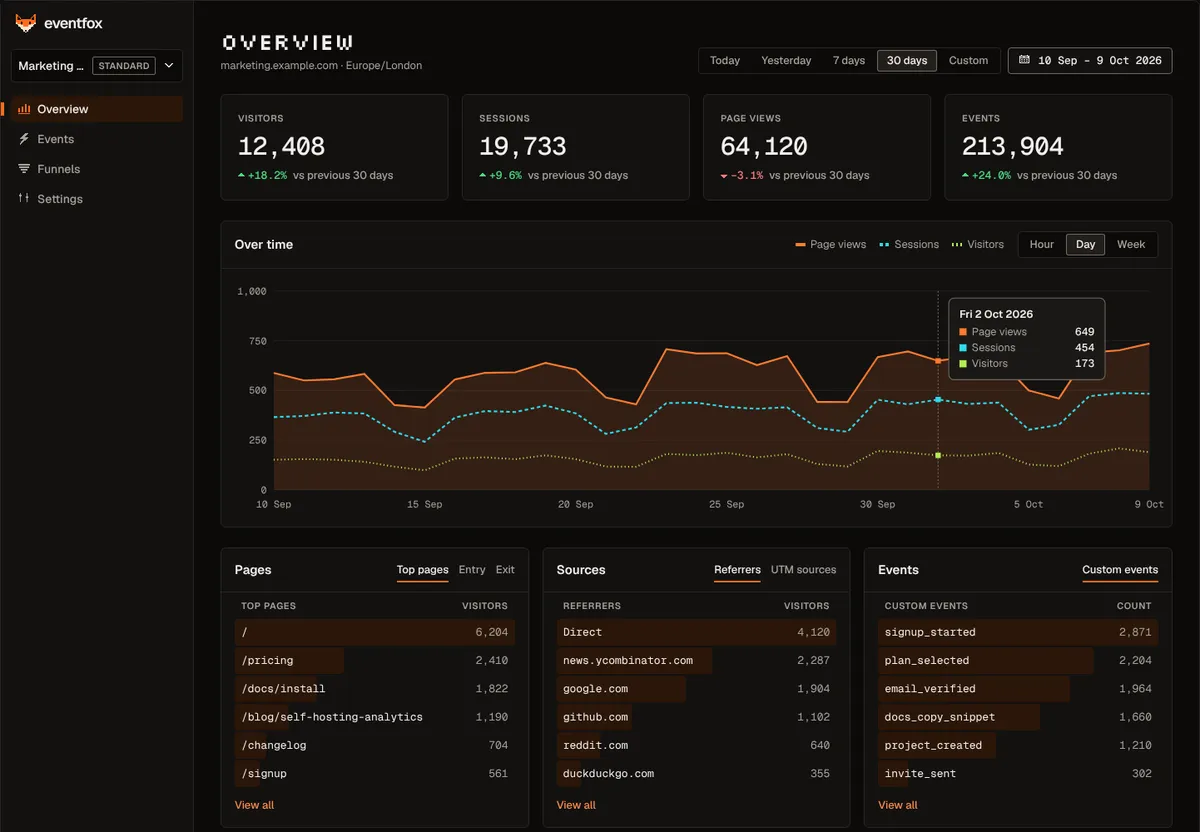Image resolution: width=1200 pixels, height=832 pixels.
Task: Click View all under Events
Action: (898, 805)
